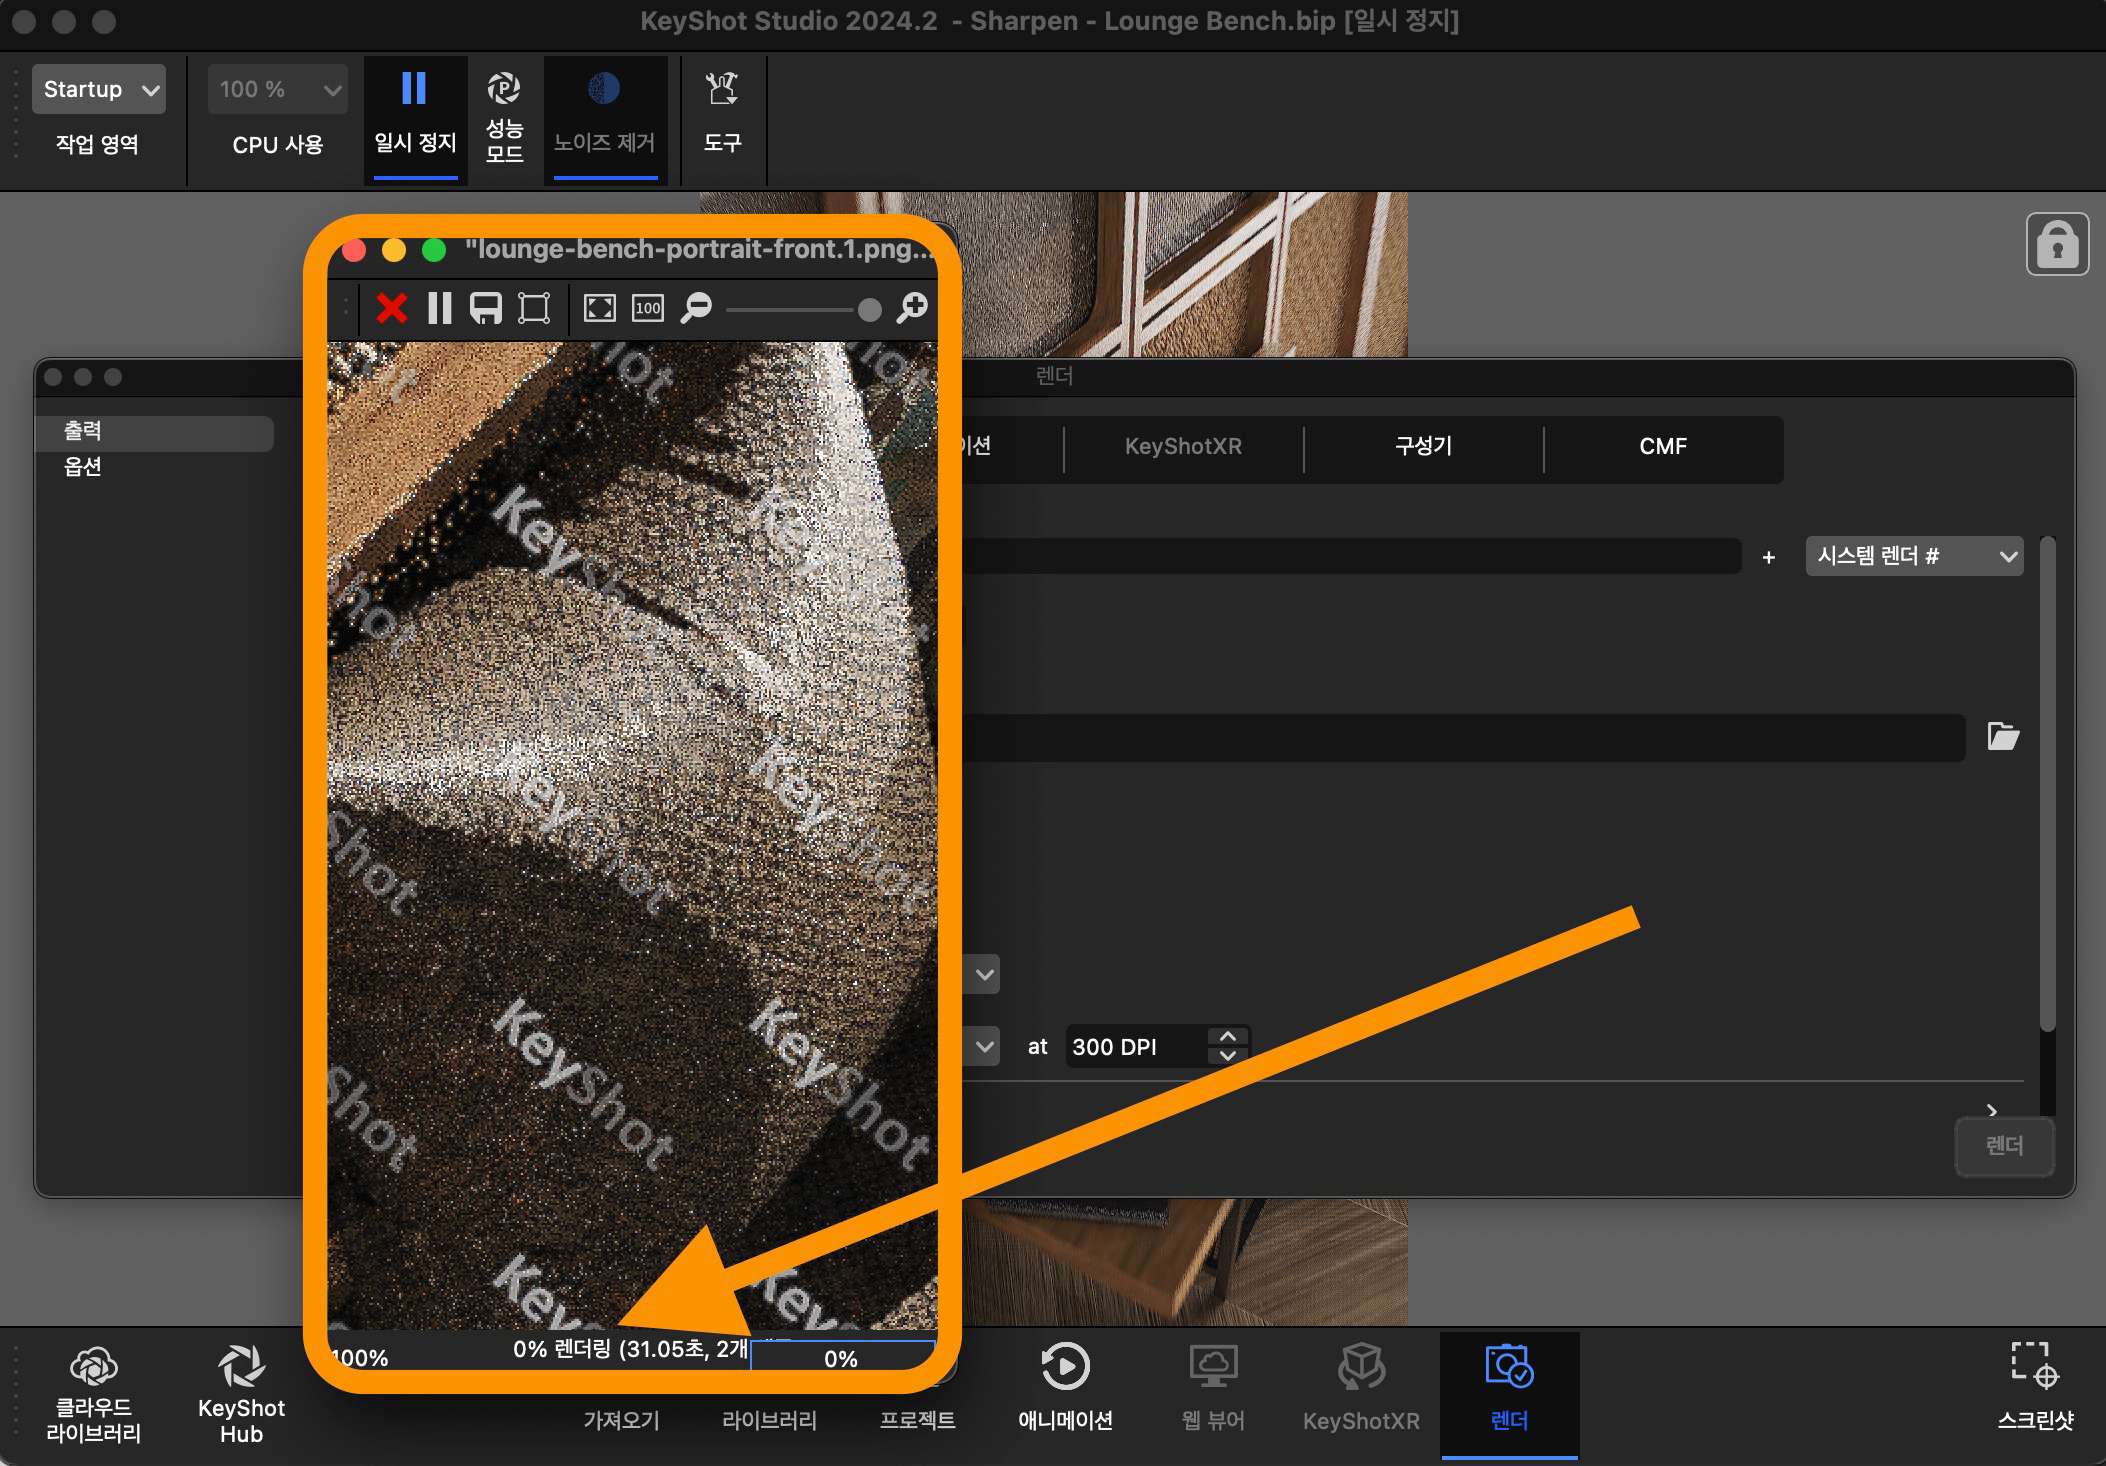The width and height of the screenshot is (2106, 1466).
Task: Click the 렌더 button in render dialog
Action: (2004, 1146)
